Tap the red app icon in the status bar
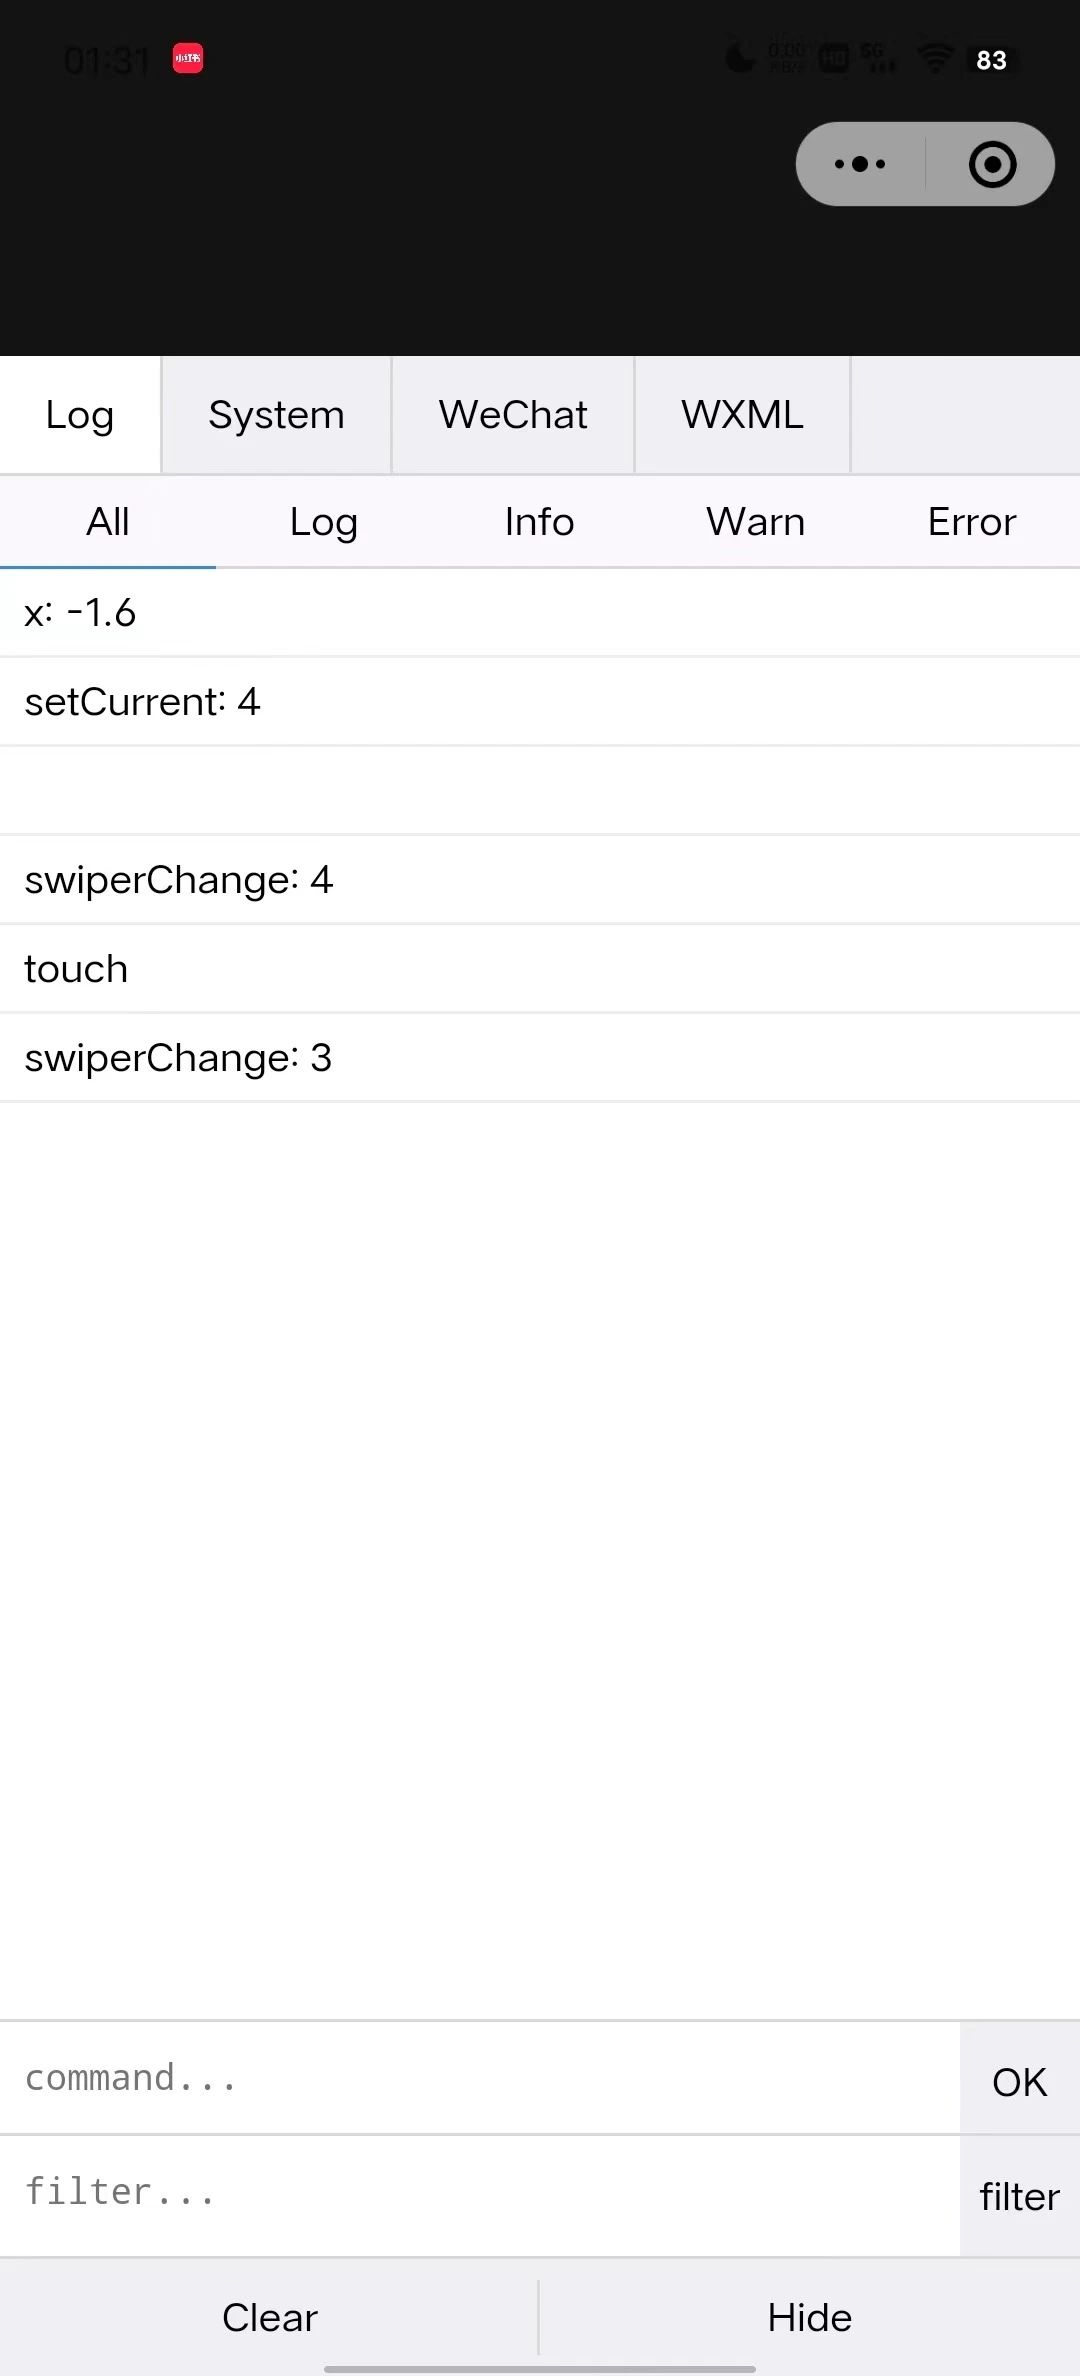The width and height of the screenshot is (1080, 2376). tap(188, 59)
